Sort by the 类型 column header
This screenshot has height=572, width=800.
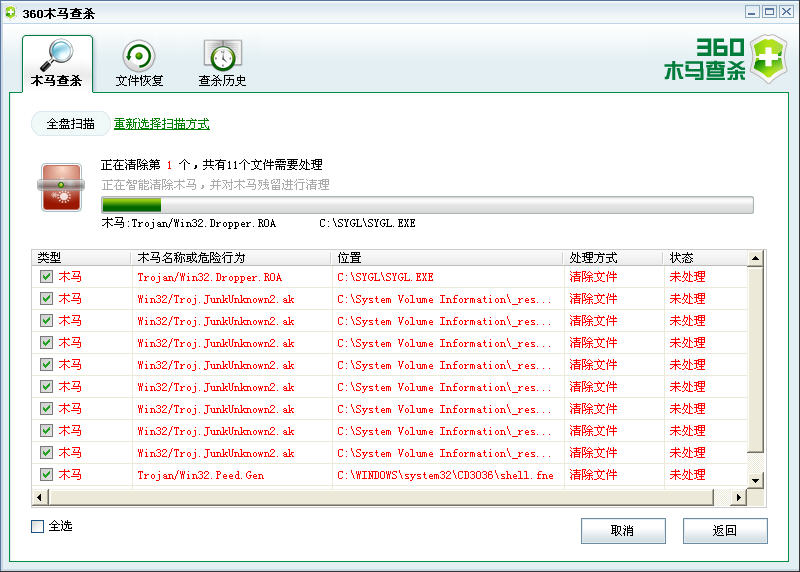pos(82,258)
